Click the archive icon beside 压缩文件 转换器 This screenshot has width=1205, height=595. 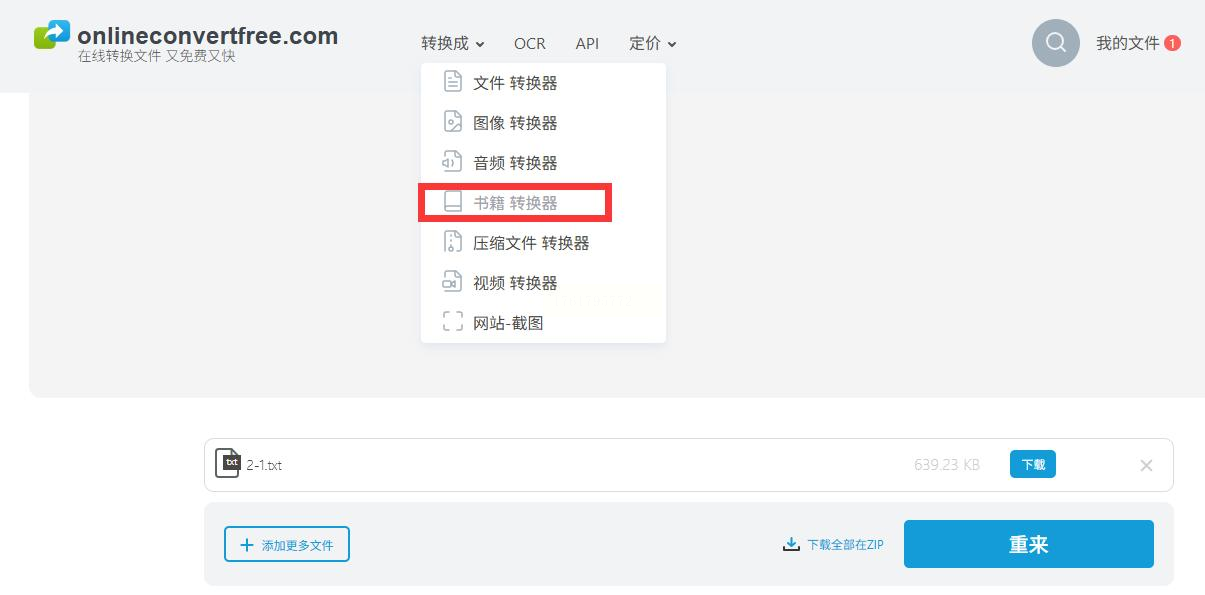[453, 242]
